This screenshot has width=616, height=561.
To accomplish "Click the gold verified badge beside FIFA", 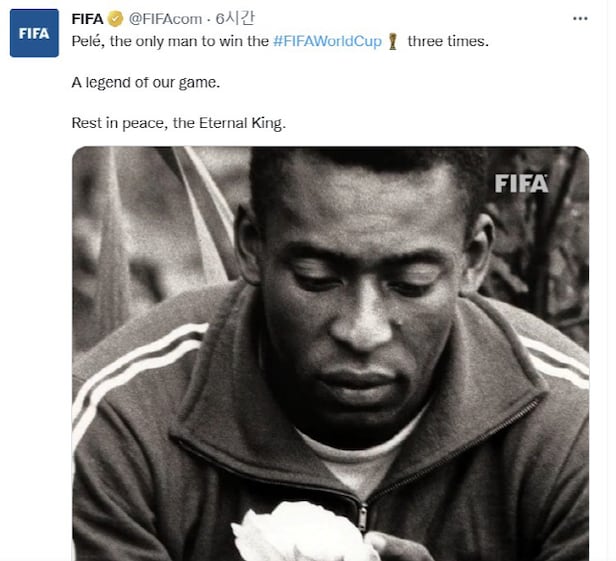I will tap(116, 19).
